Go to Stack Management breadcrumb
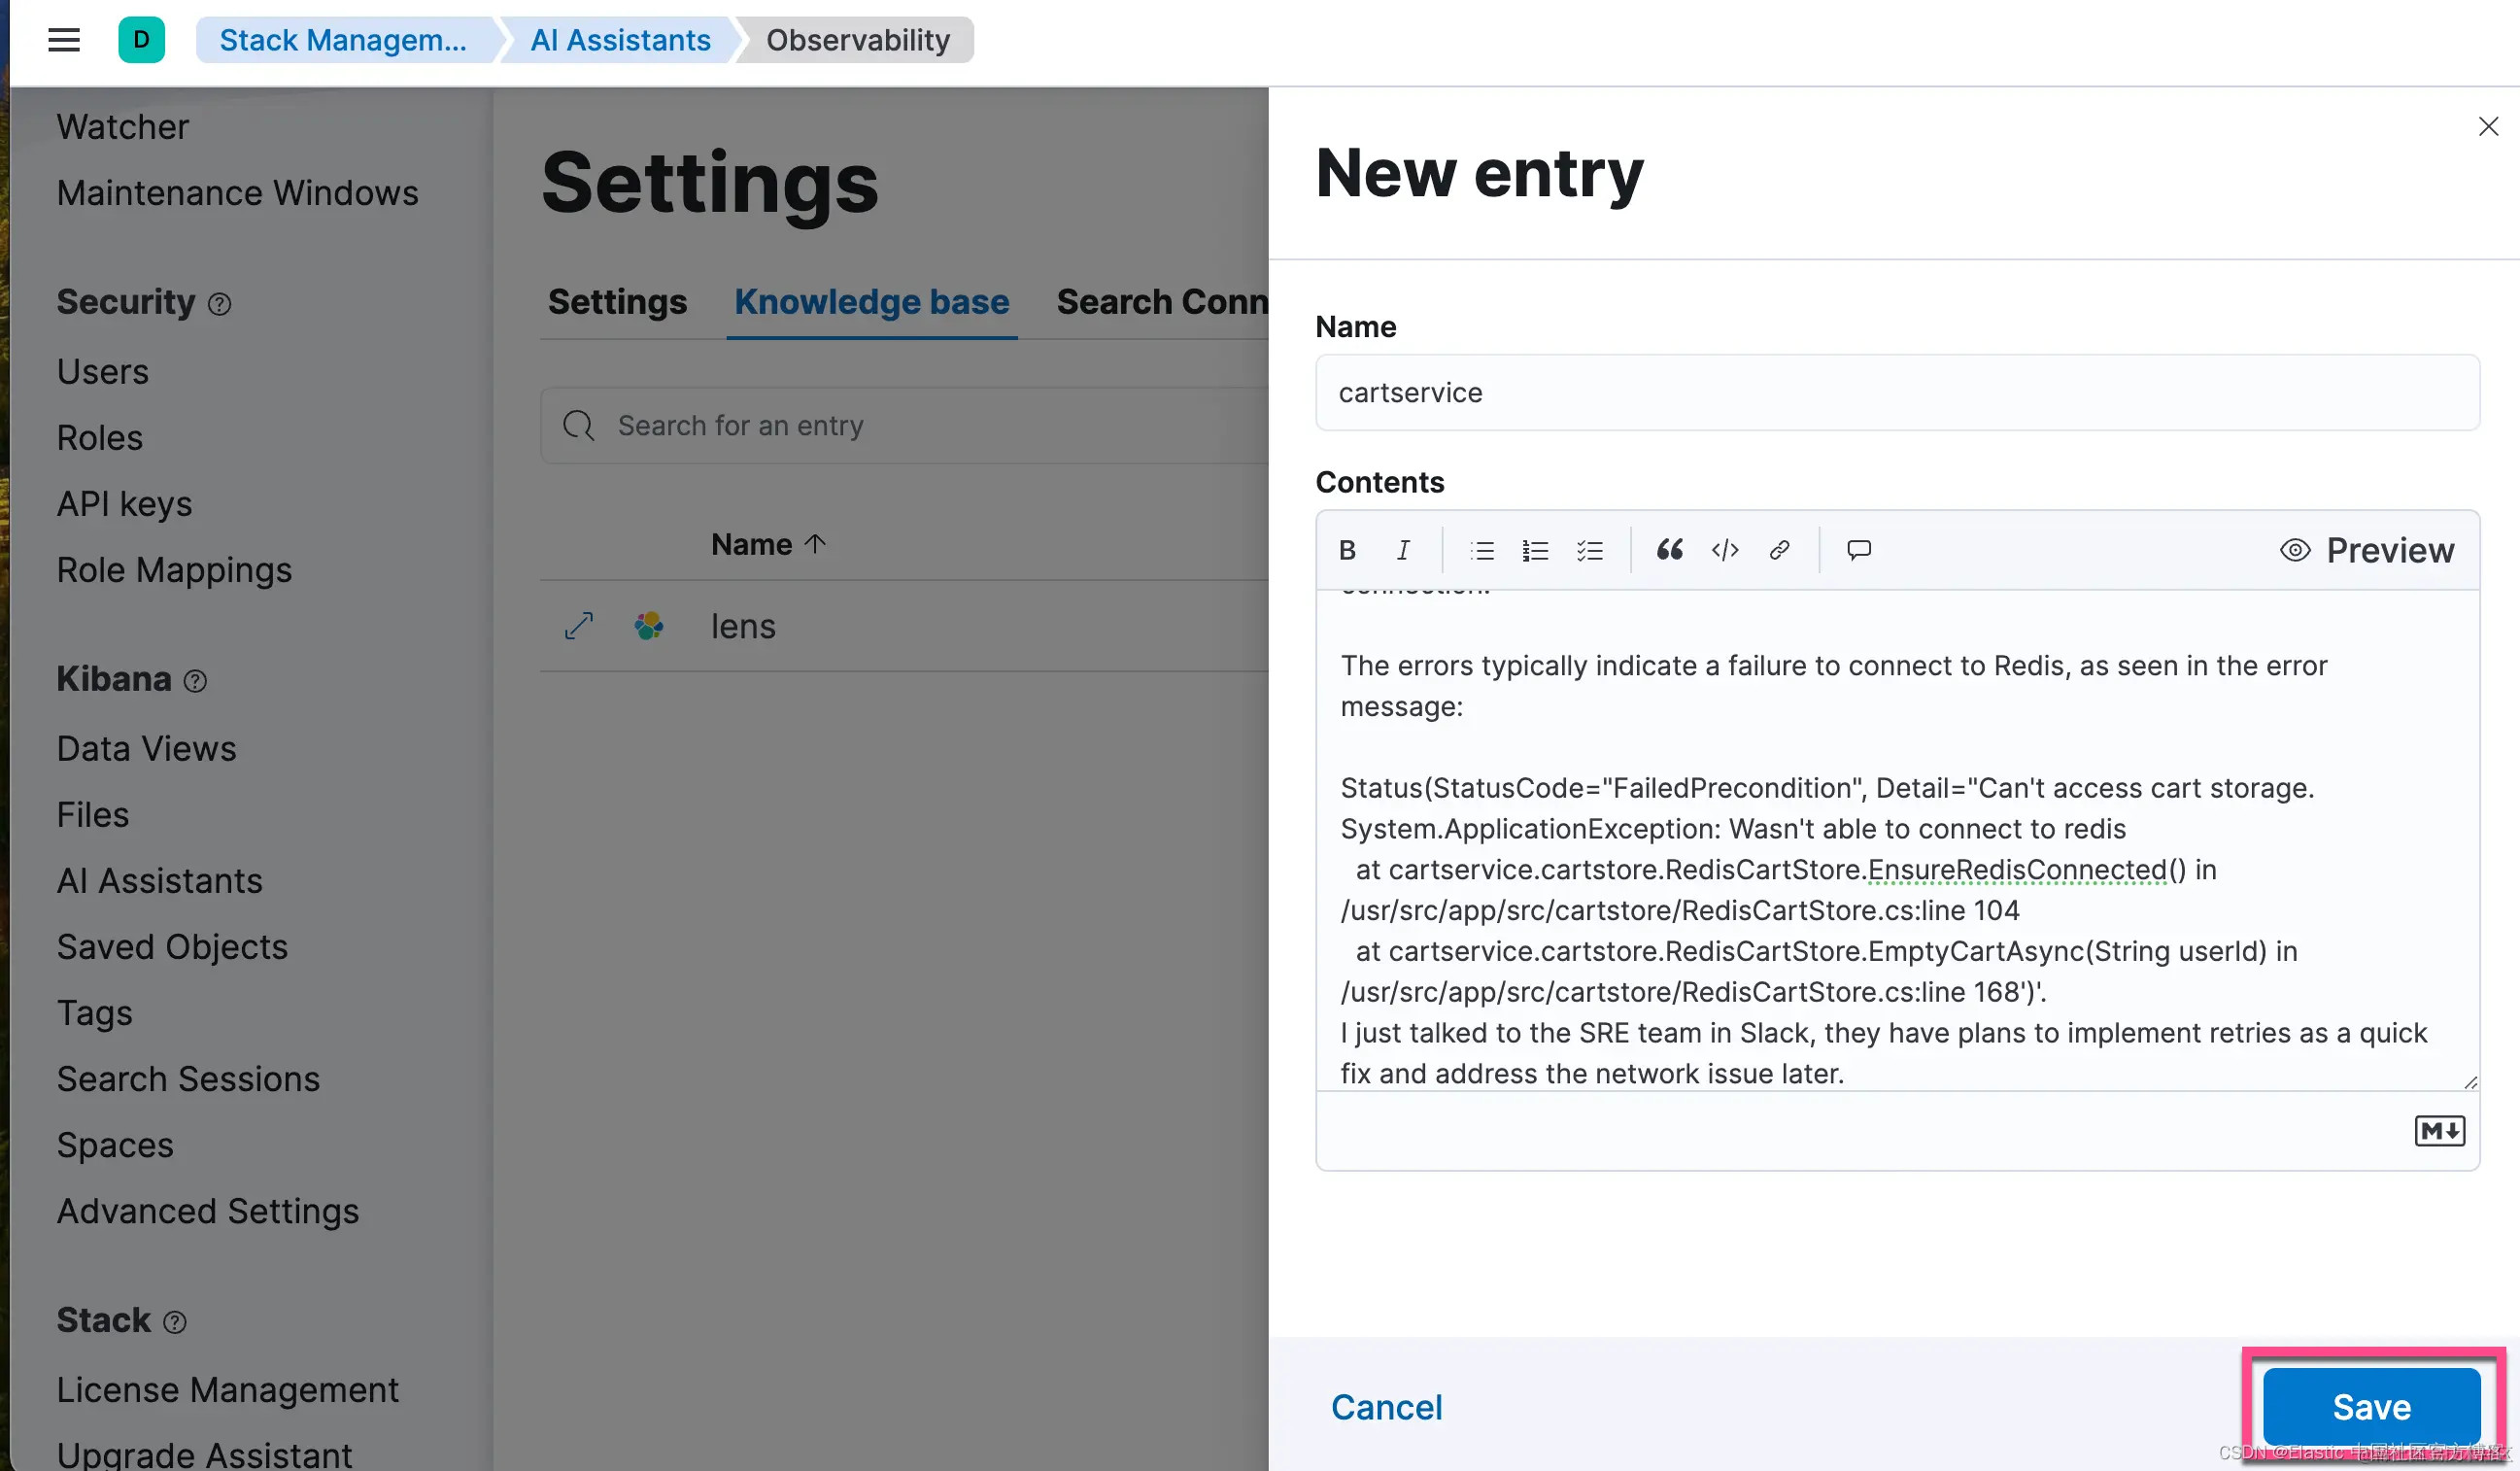2520x1471 pixels. pos(343,40)
